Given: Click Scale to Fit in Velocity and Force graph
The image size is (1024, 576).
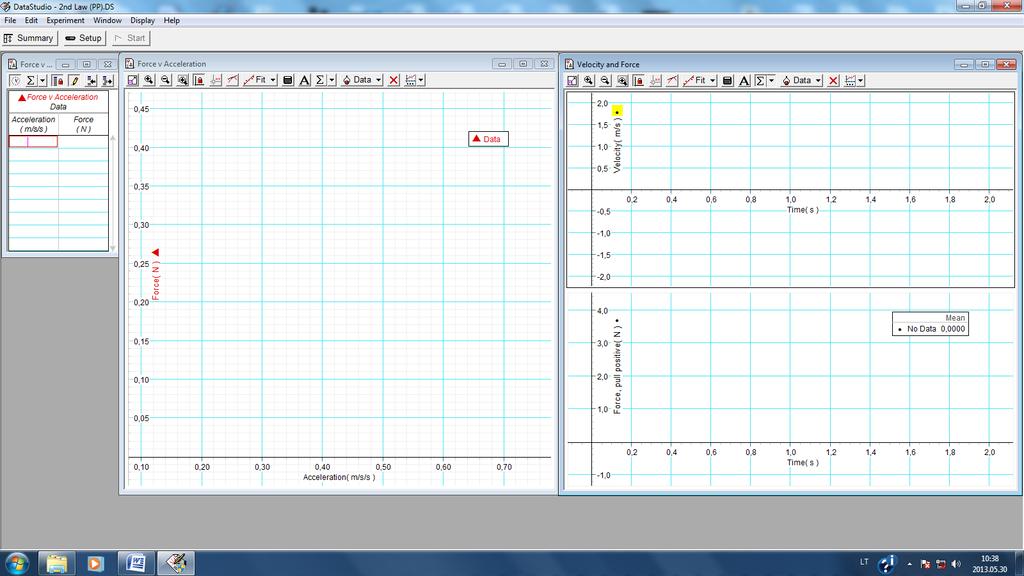Looking at the screenshot, I should (x=572, y=80).
